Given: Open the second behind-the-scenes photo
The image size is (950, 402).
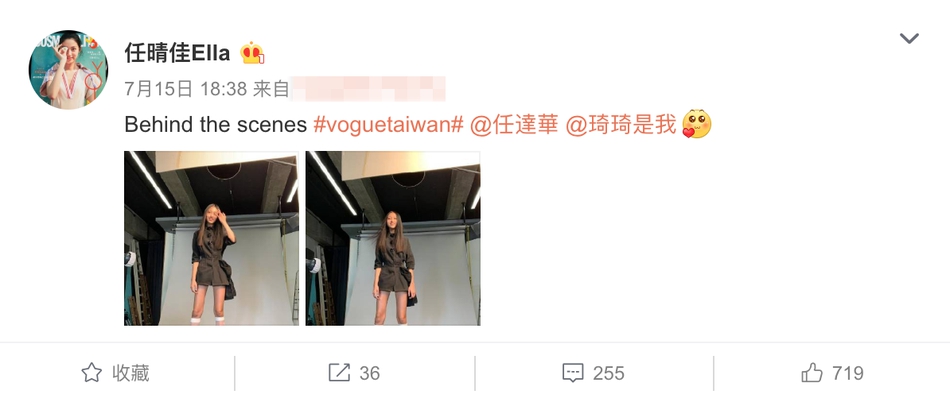Looking at the screenshot, I should point(393,238).
